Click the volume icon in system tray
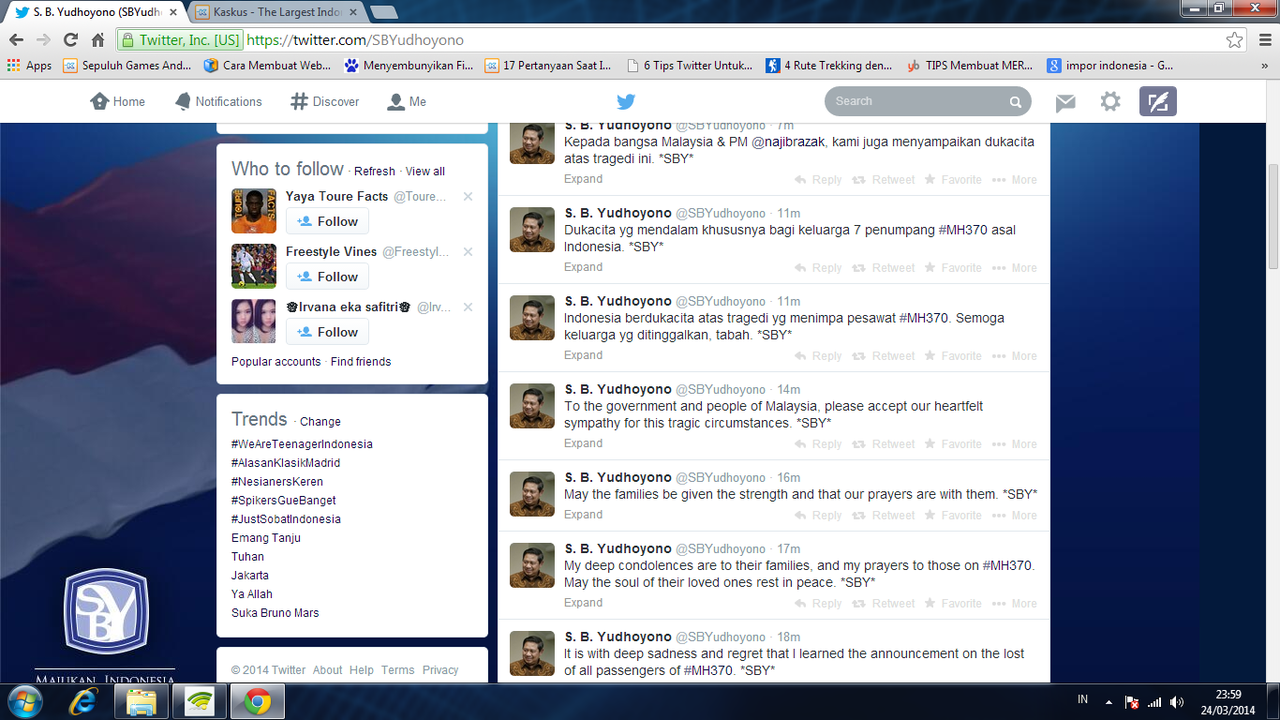Screen dimensions: 1280x720 coord(1177,702)
